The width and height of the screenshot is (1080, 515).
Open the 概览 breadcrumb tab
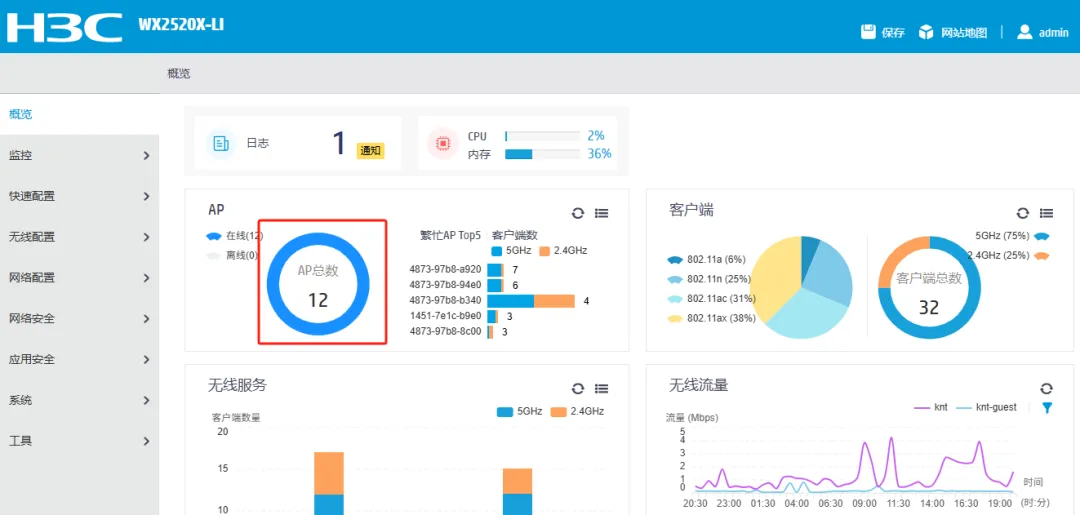[178, 73]
